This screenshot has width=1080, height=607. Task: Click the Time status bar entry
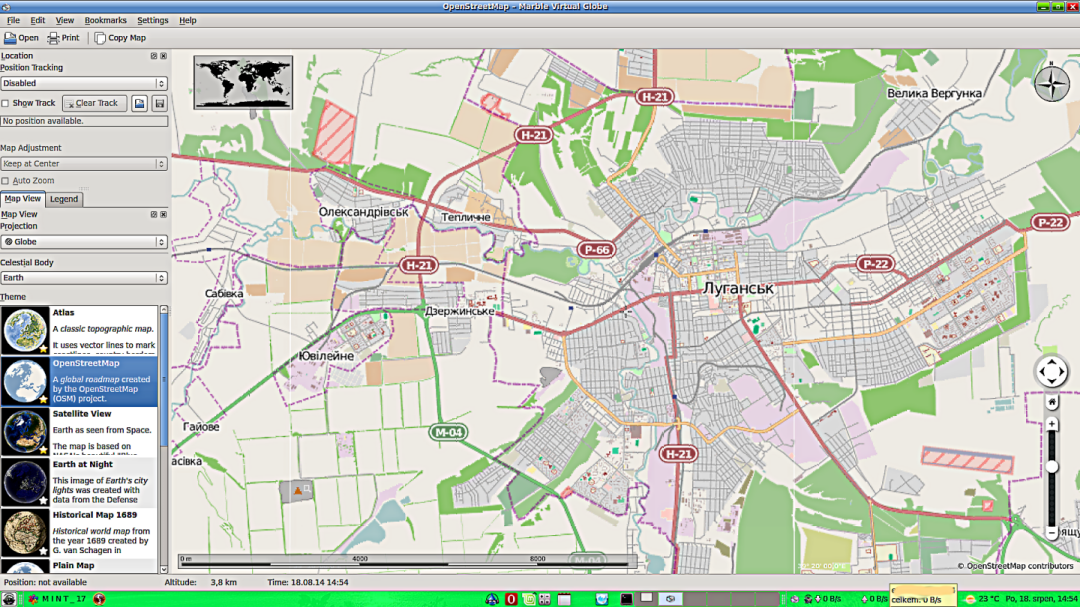(308, 582)
